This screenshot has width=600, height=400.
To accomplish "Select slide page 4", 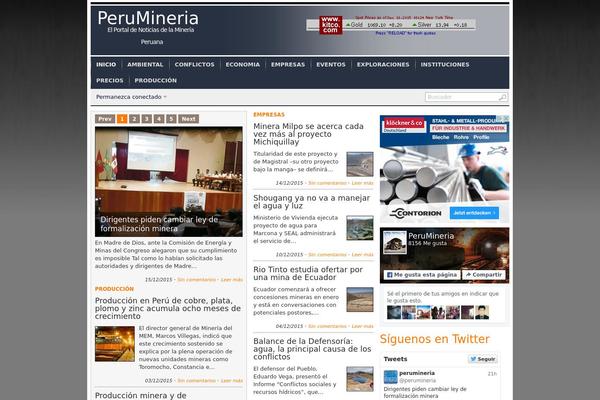I will pyautogui.click(x=159, y=119).
